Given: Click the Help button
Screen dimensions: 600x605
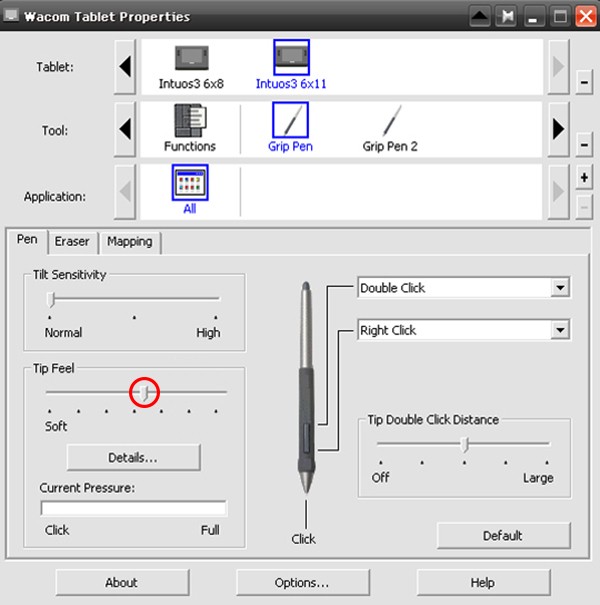Looking at the screenshot, I should [483, 582].
